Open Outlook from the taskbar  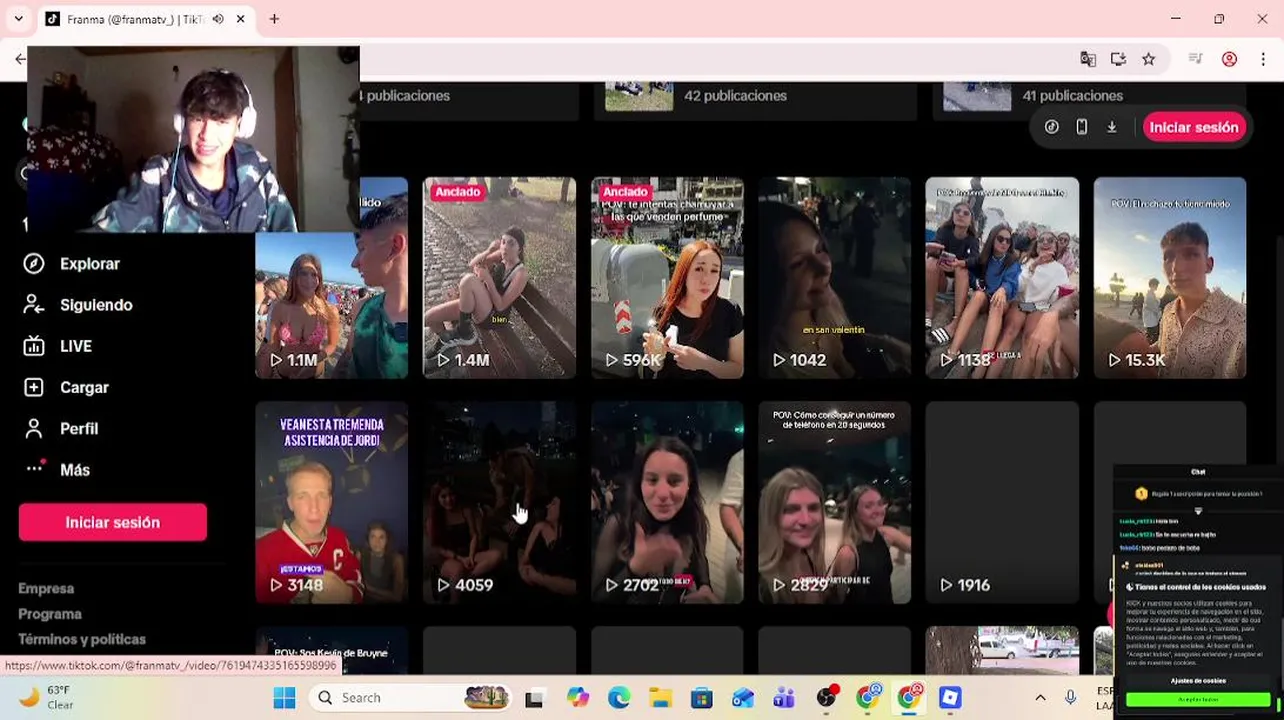(743, 697)
